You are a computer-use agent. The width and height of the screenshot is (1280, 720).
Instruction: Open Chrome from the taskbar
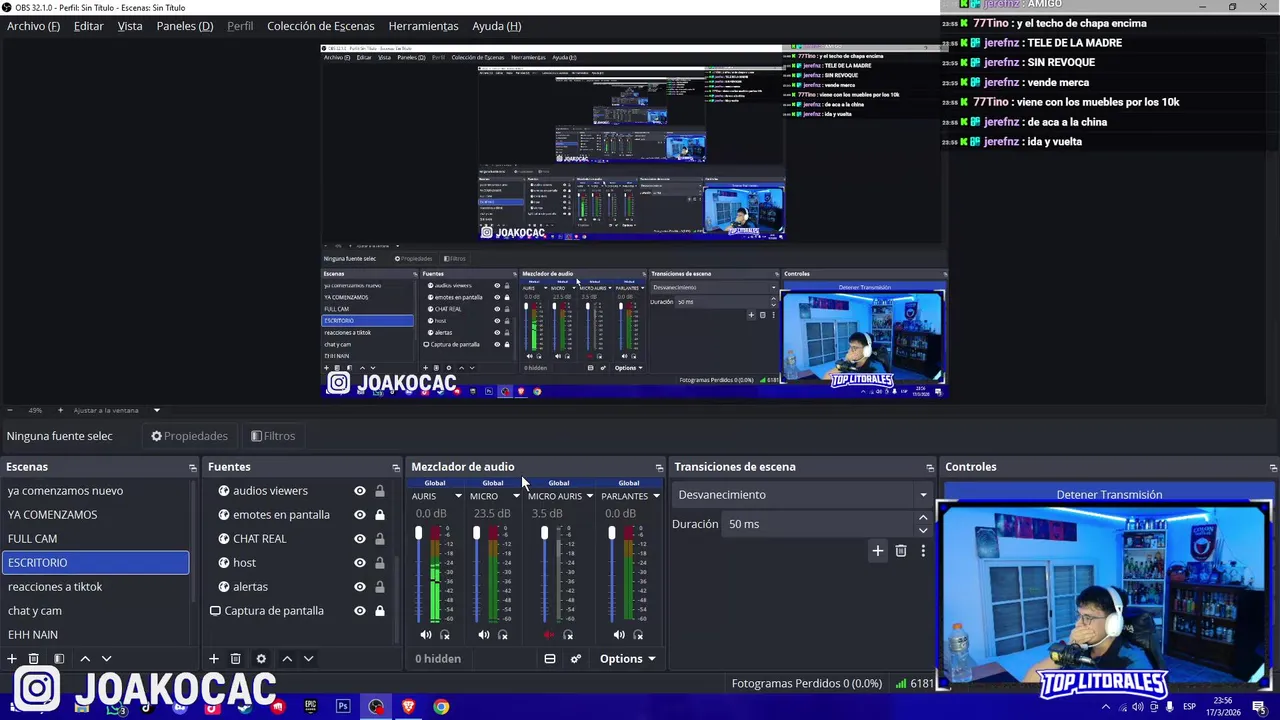pyautogui.click(x=441, y=707)
